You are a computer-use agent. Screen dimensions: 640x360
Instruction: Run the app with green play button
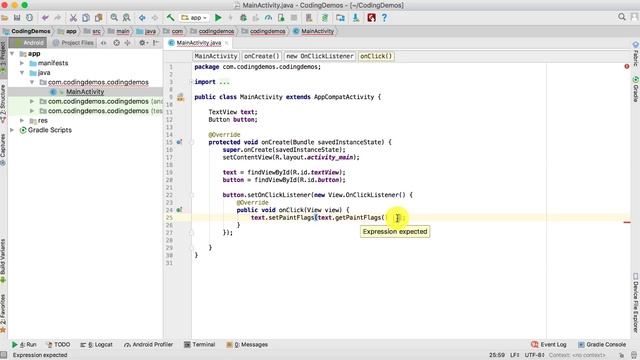218,18
